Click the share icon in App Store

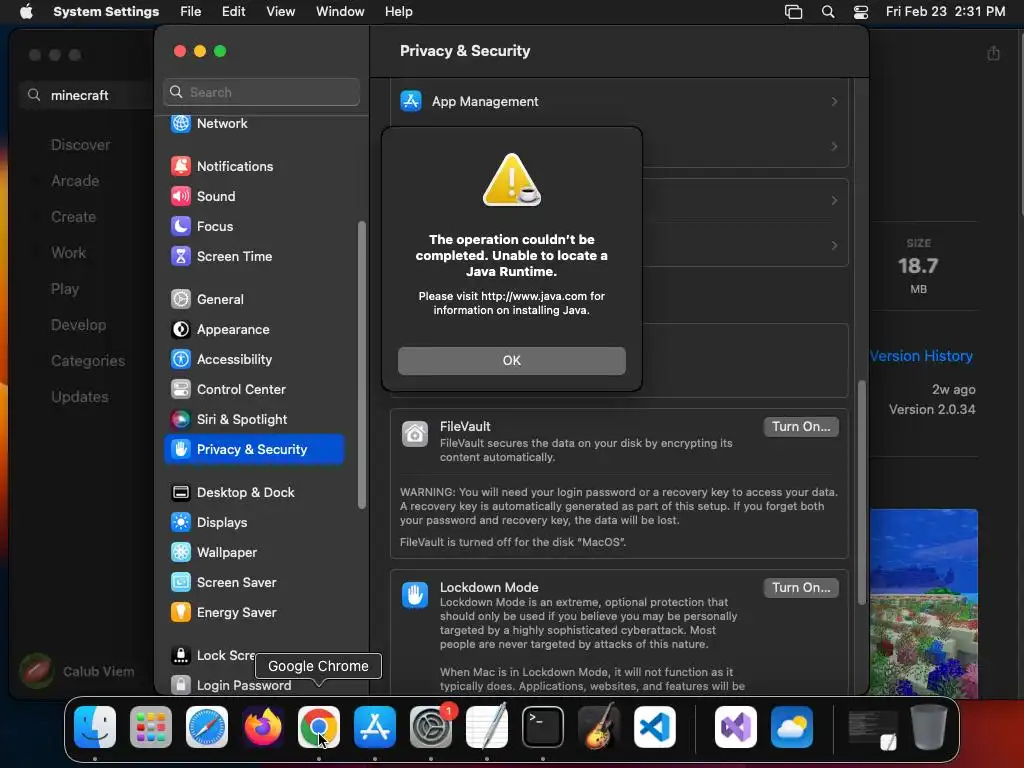pos(993,53)
